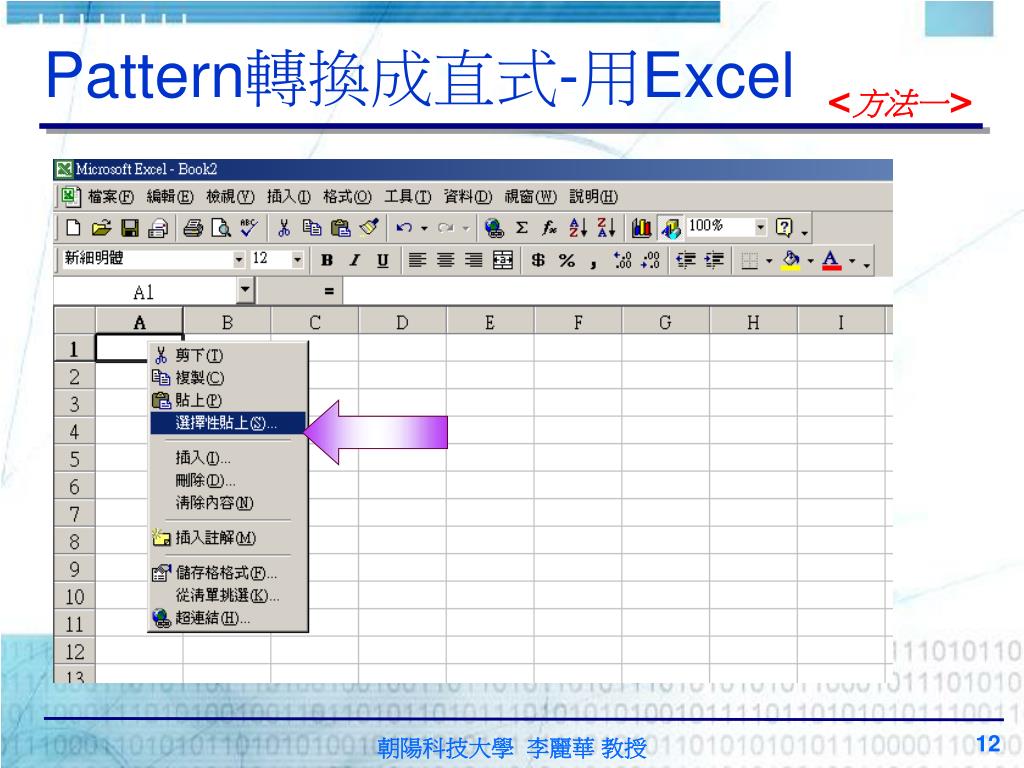
Task: Choose 選擇性貼上(S) from context menu
Action: [x=227, y=423]
